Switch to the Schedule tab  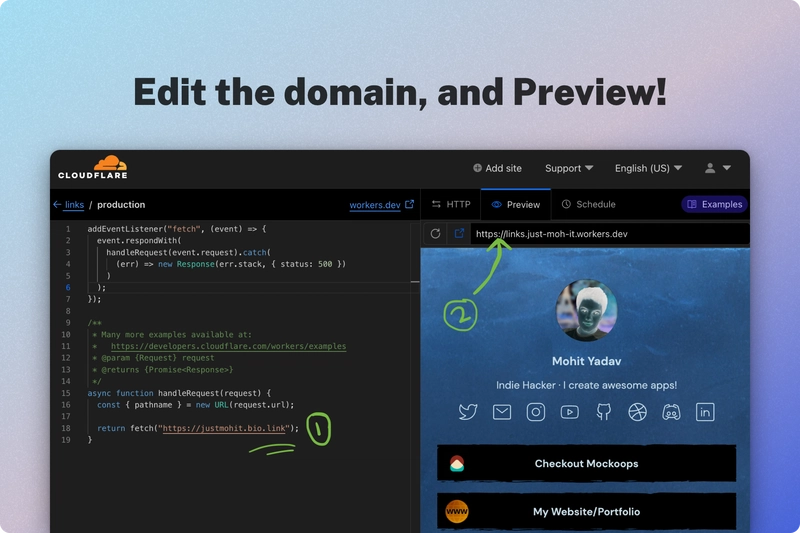pos(588,205)
